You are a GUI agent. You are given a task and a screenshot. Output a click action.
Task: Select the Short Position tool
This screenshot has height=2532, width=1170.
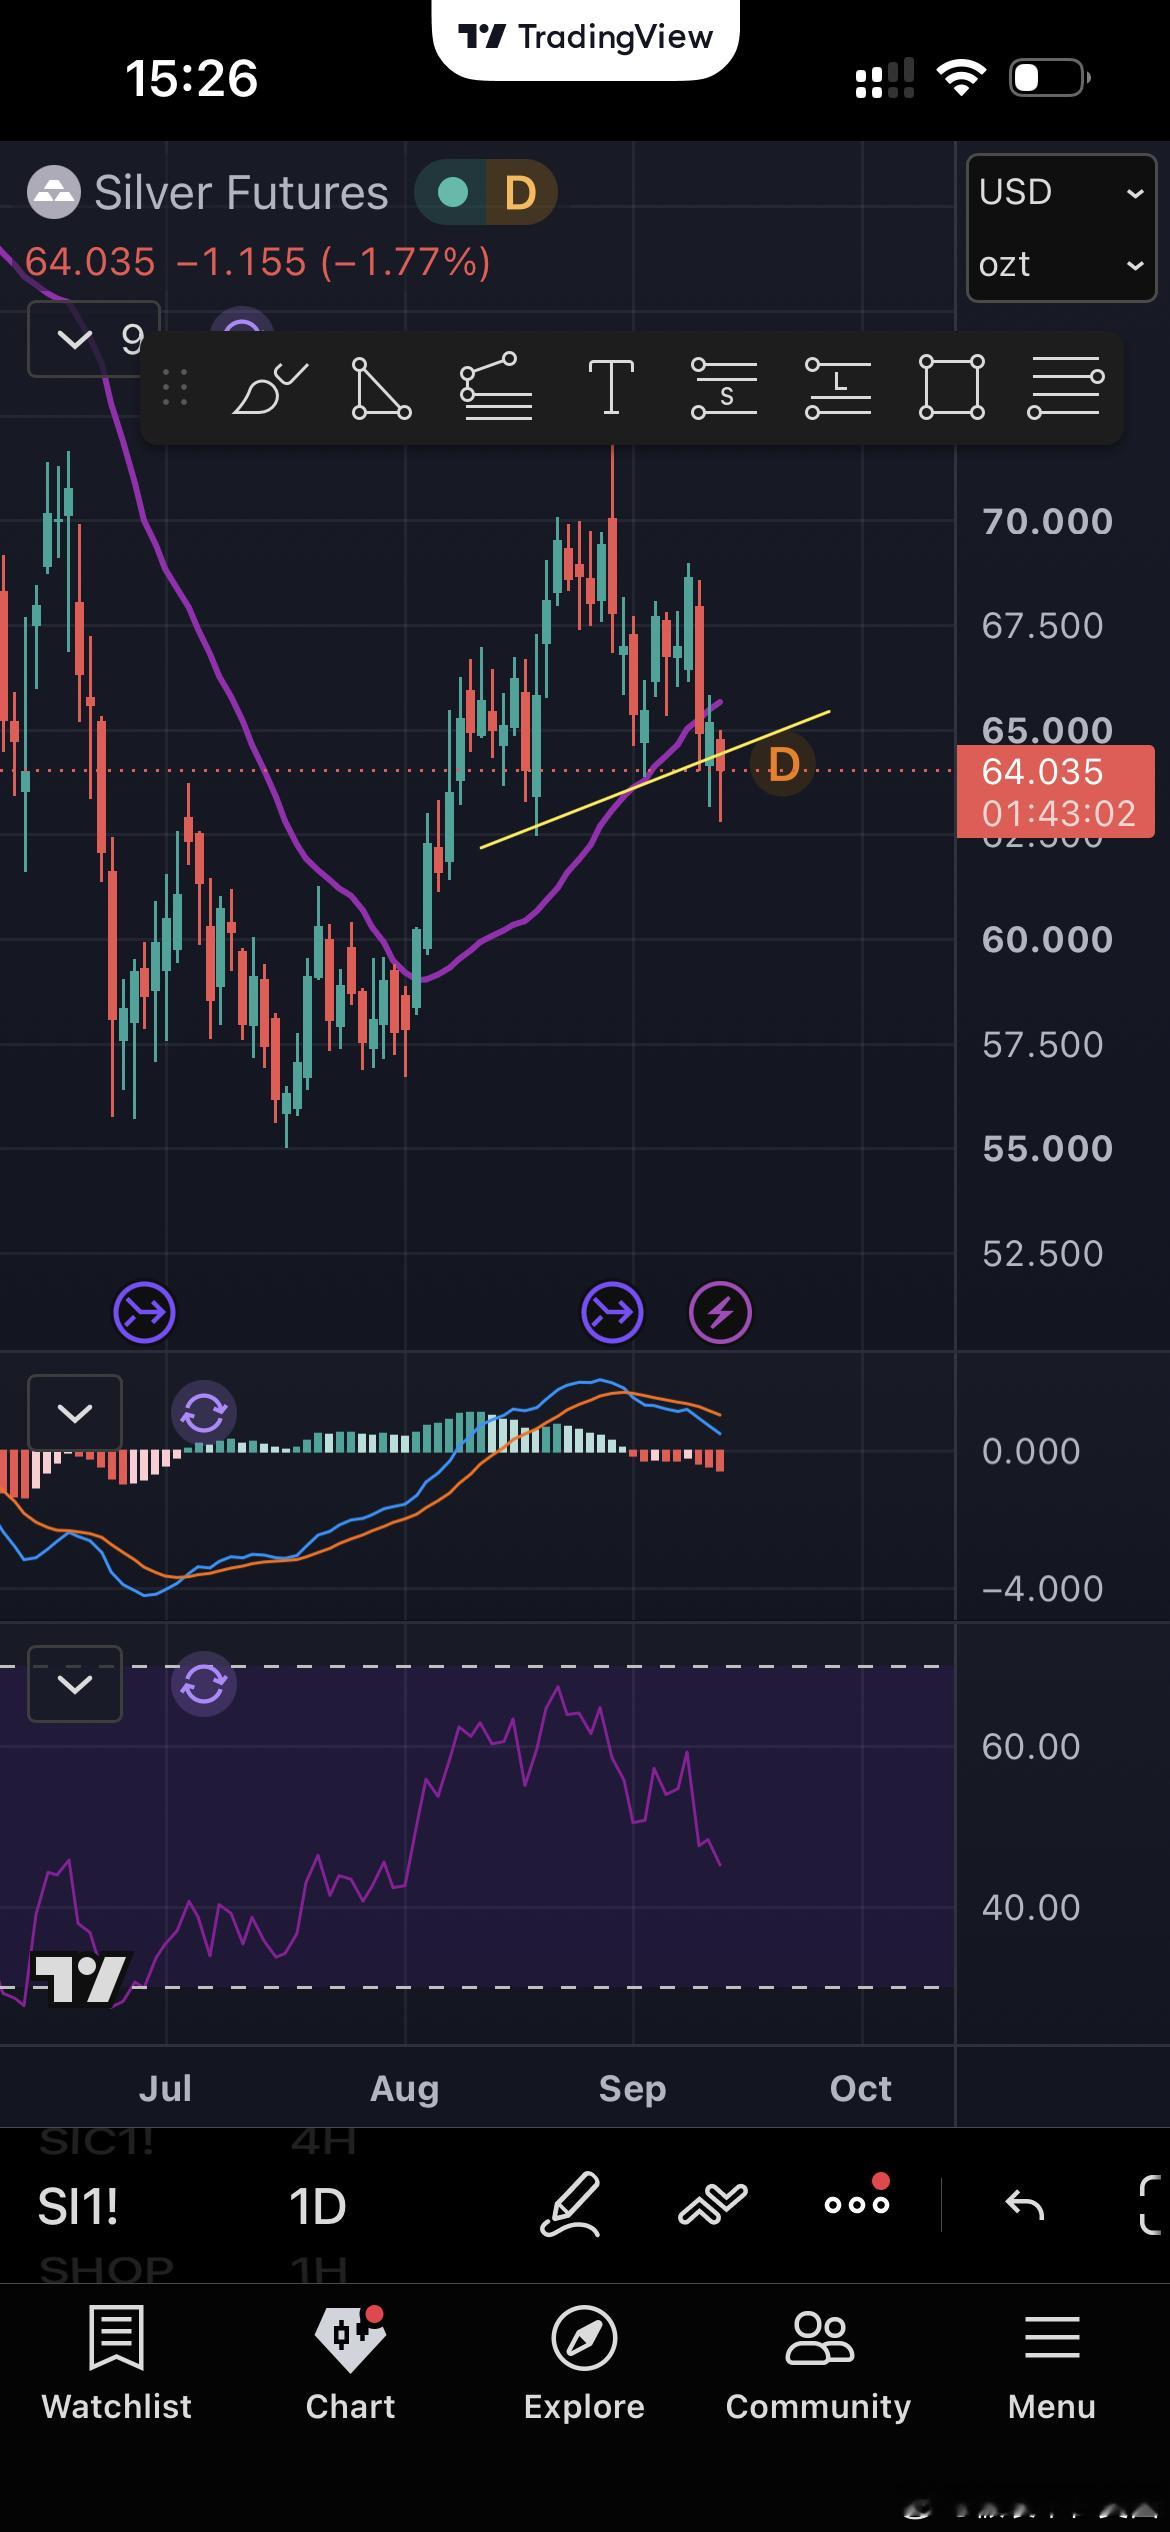(723, 387)
